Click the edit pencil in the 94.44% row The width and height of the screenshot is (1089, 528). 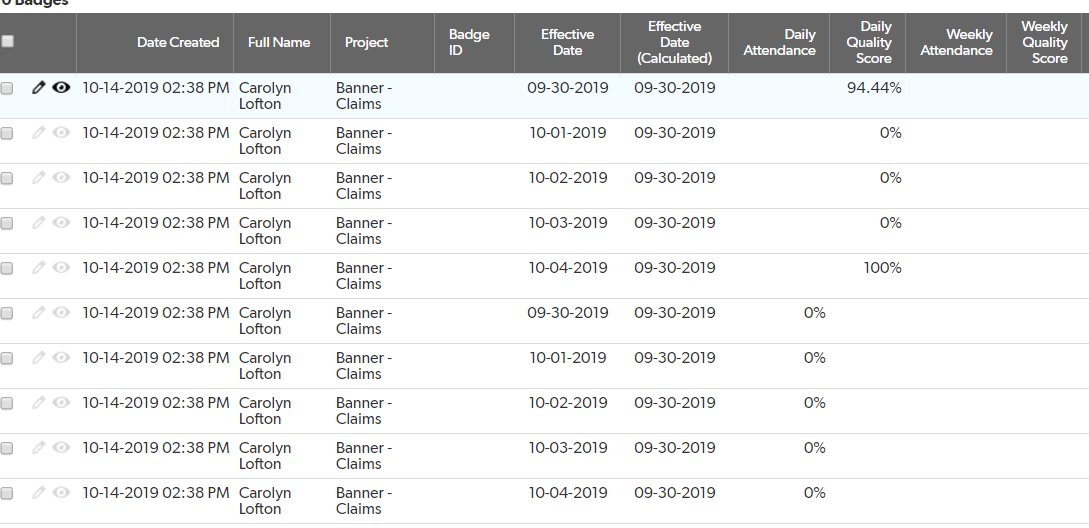(39, 88)
